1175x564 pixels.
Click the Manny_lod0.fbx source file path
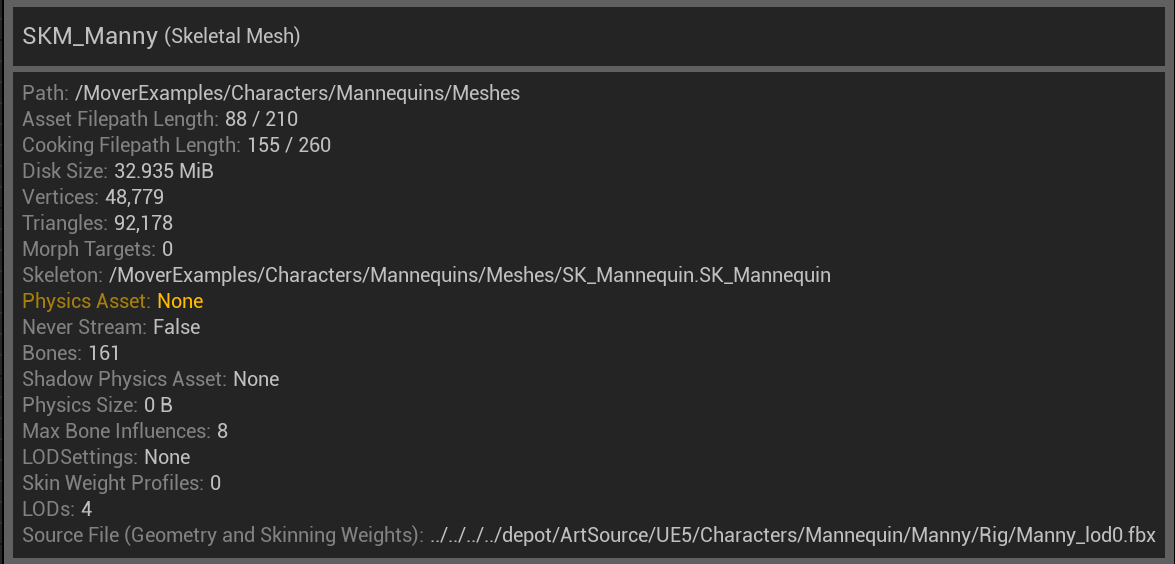coord(793,536)
